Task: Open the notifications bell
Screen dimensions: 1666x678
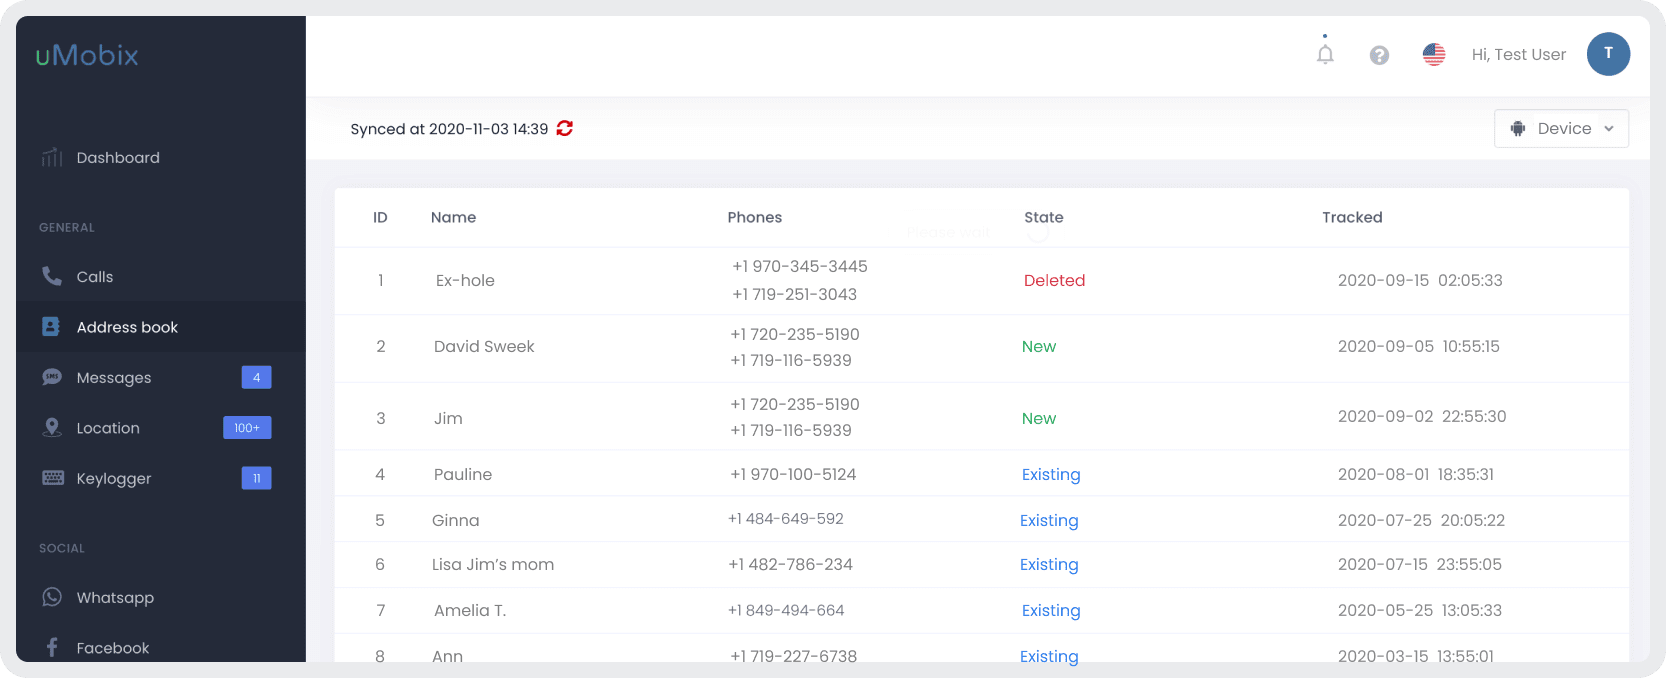Action: coord(1325,54)
